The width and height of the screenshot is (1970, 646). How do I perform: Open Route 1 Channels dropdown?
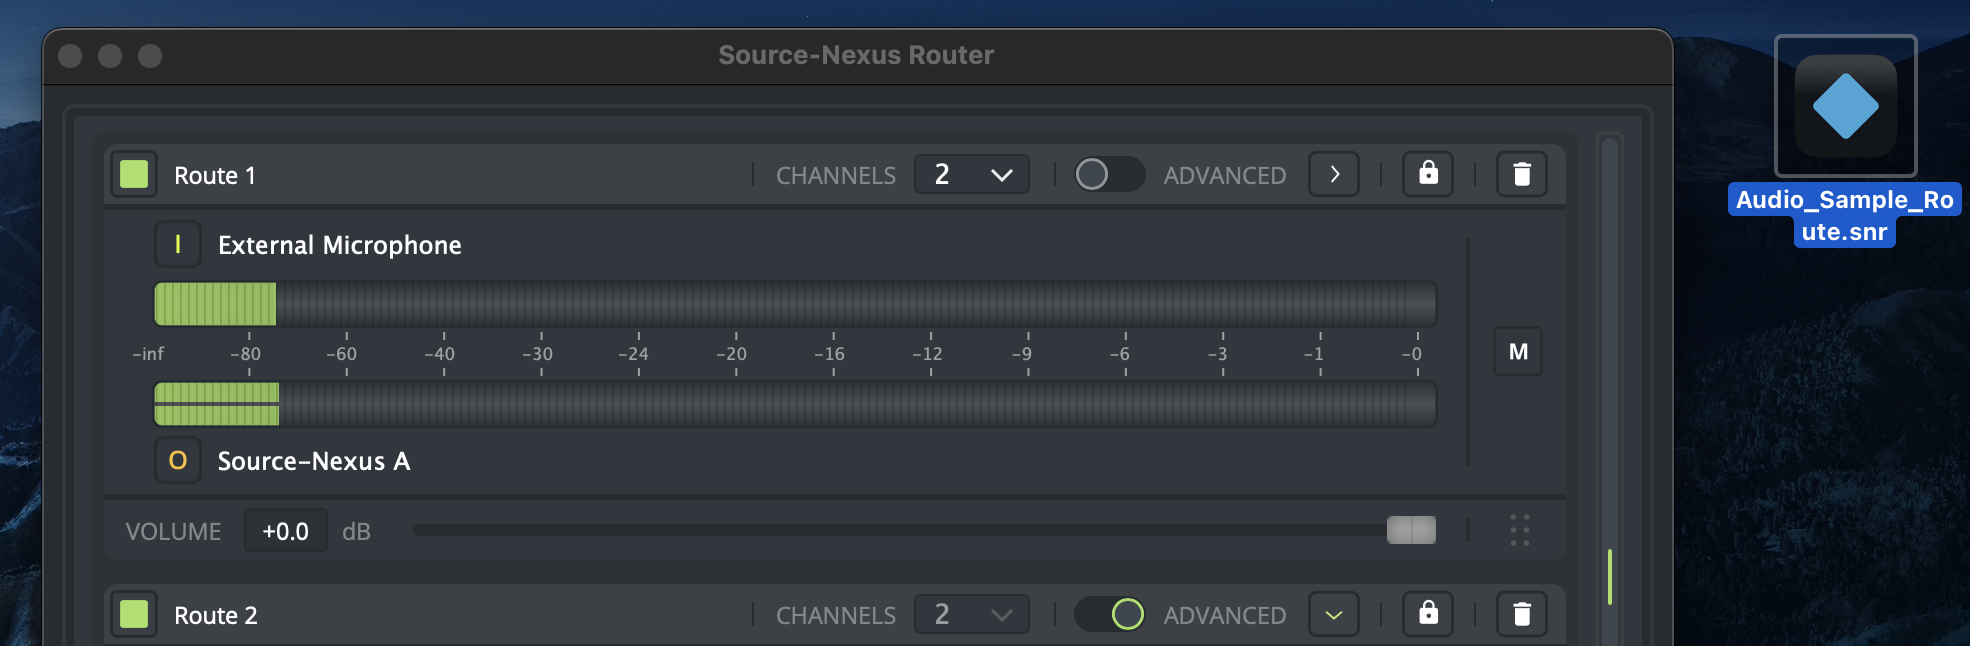point(971,174)
